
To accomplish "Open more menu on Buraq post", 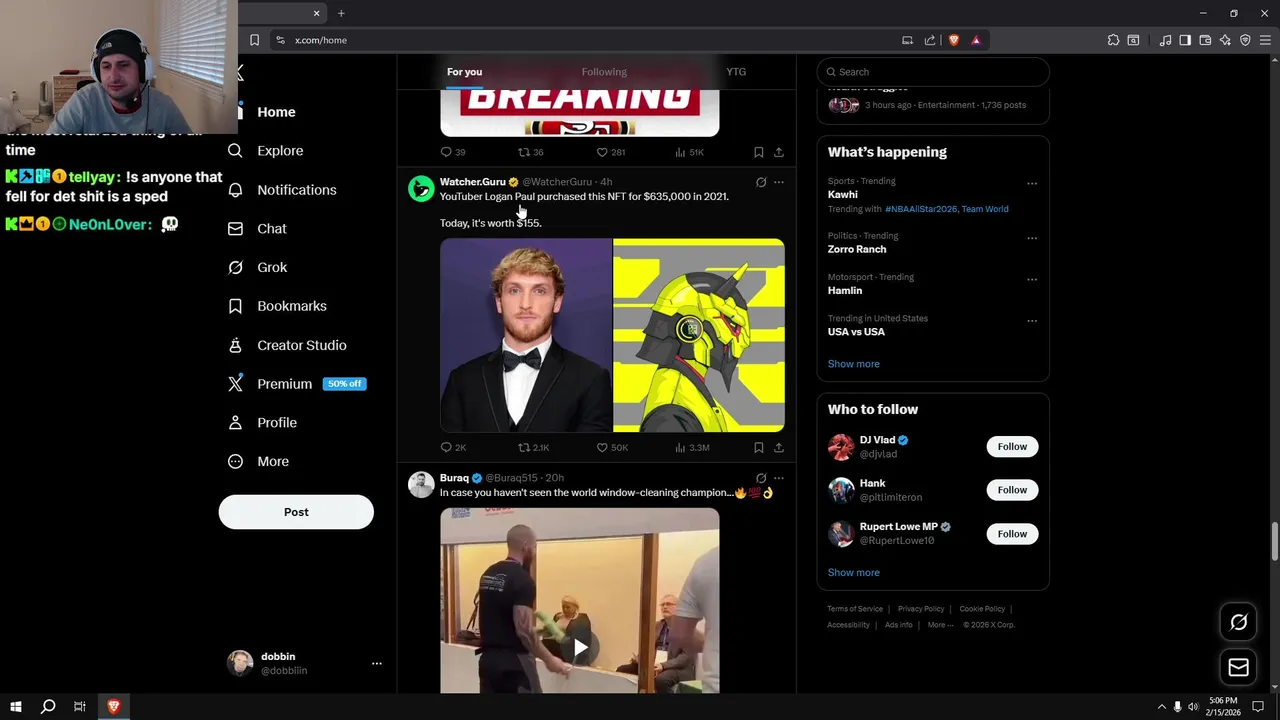I will [x=779, y=478].
